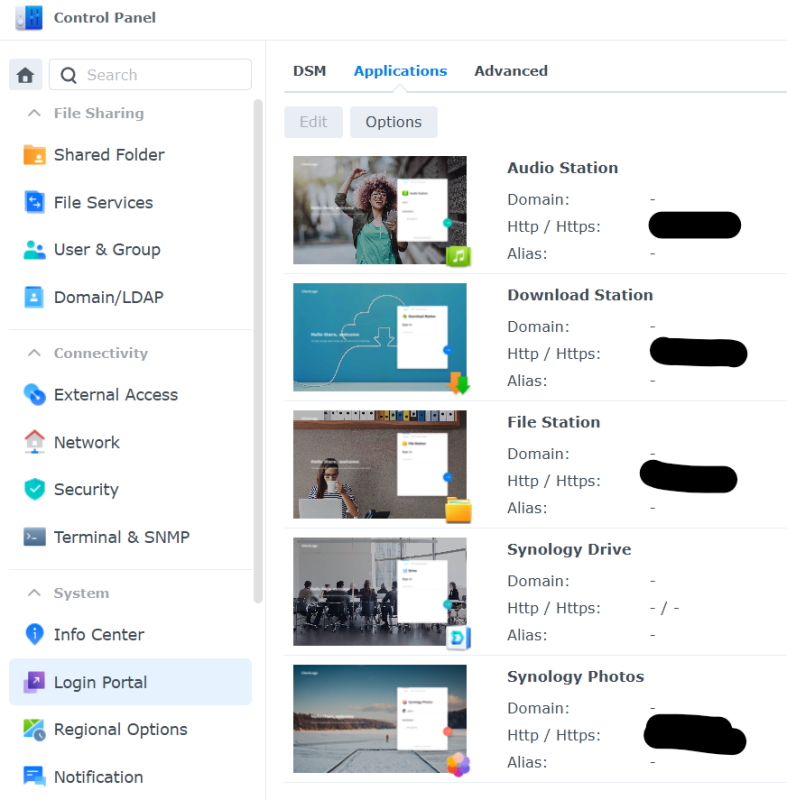Click the Download Station arrows badge
This screenshot has width=787, height=800.
459,383
